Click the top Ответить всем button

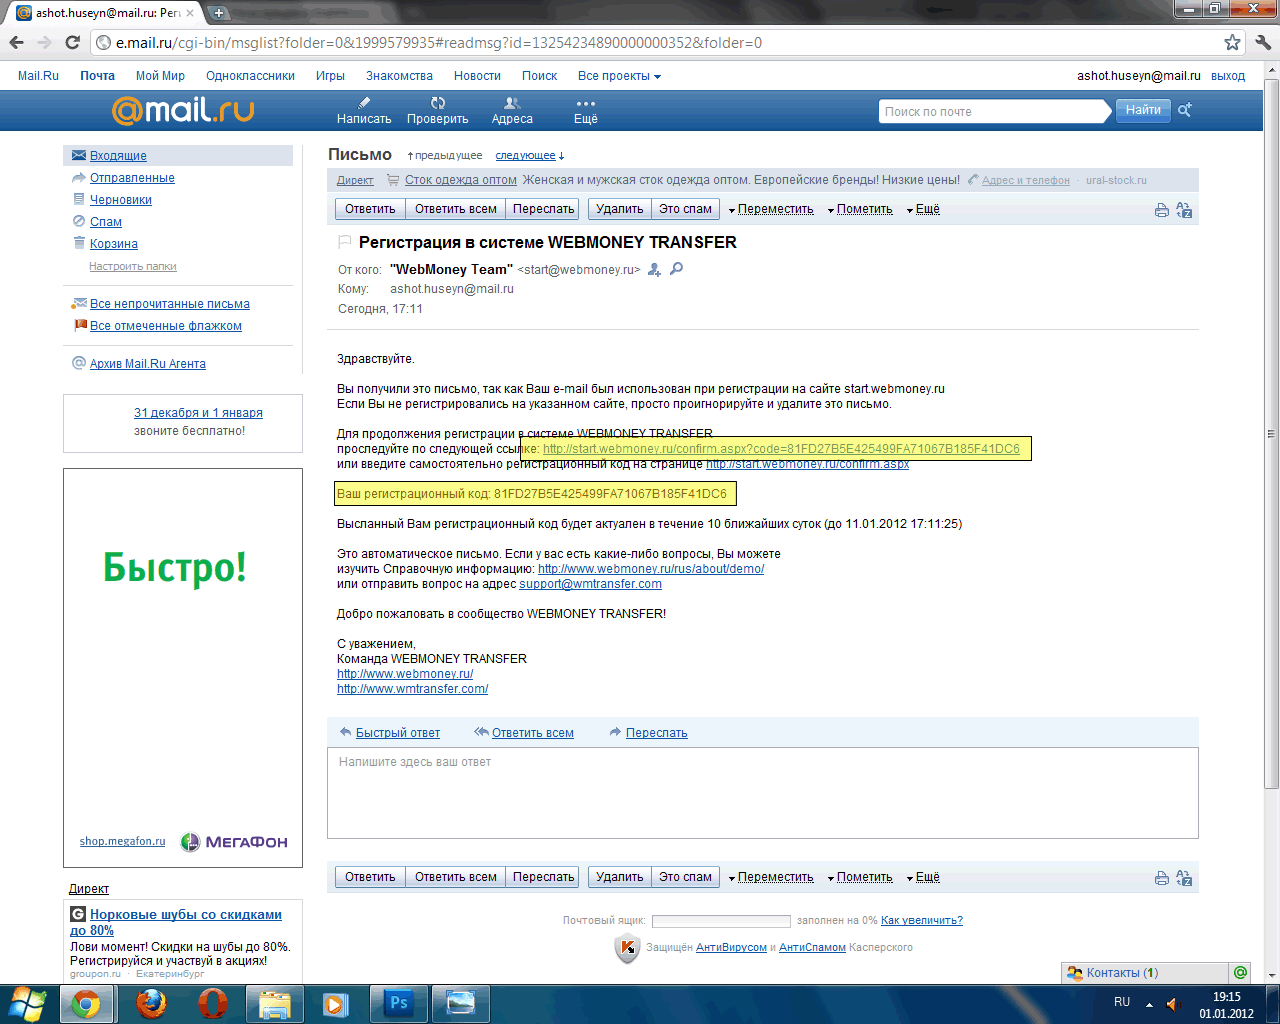tap(456, 209)
